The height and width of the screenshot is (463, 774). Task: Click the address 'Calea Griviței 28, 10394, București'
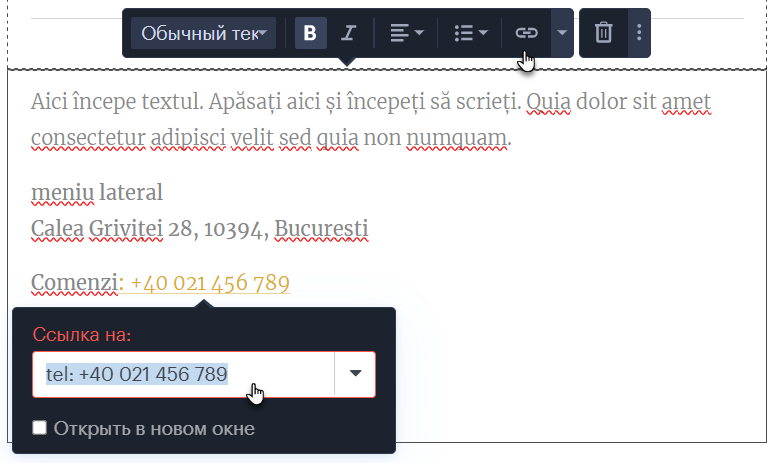(x=199, y=229)
